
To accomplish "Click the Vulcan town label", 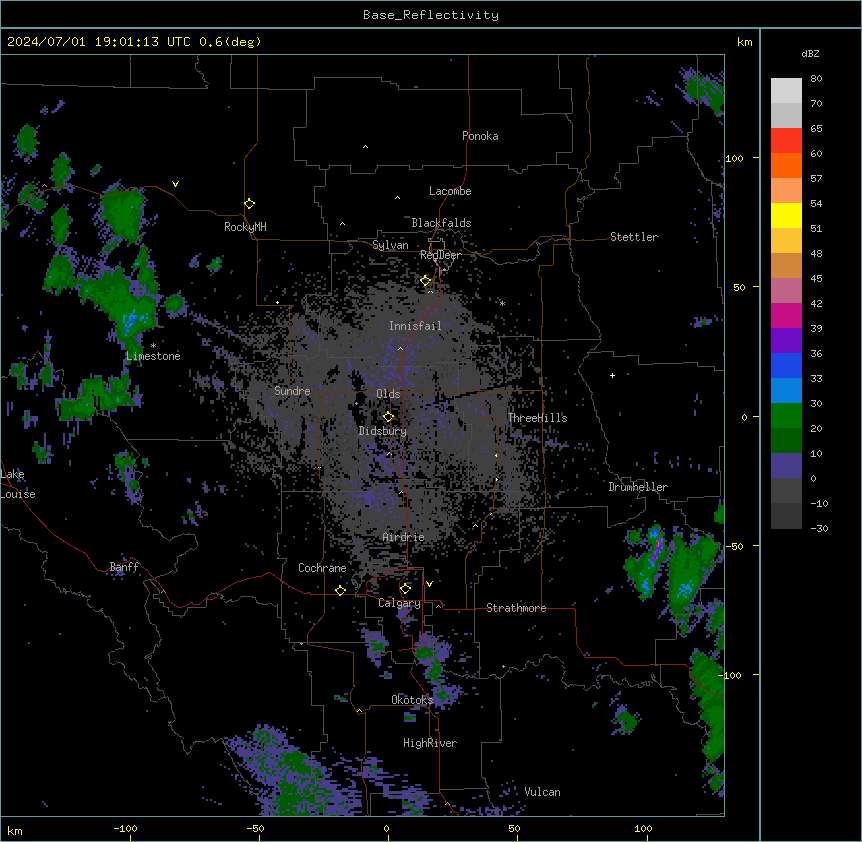I will tap(542, 792).
